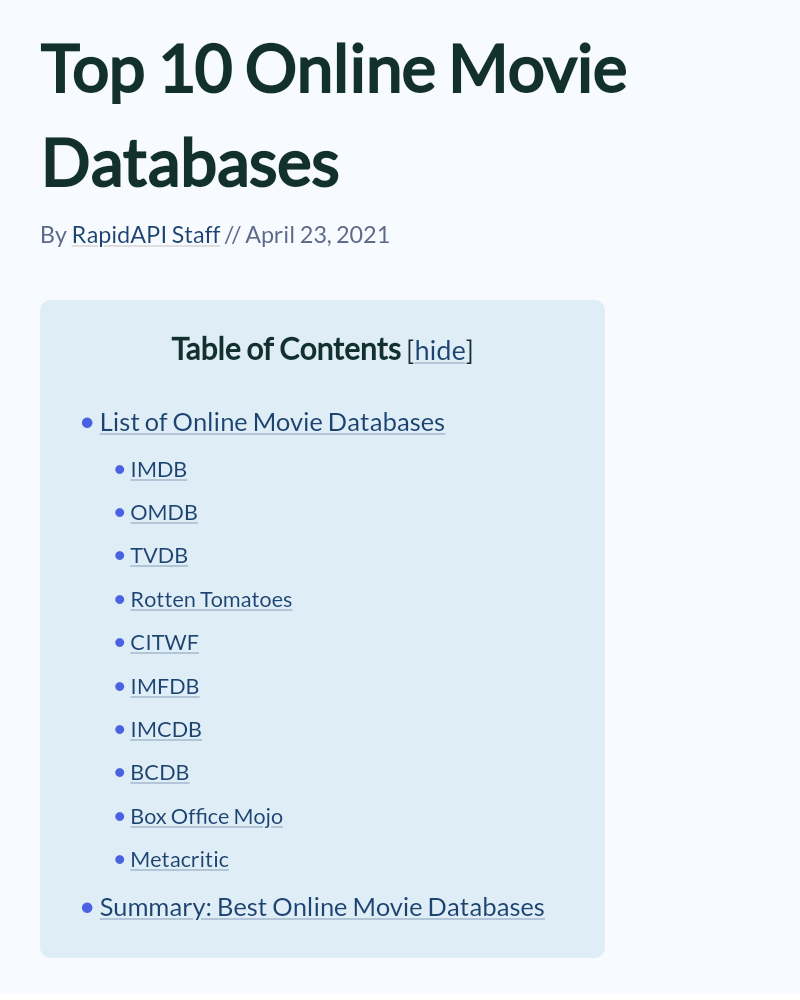Go to the BCDB section
The height and width of the screenshot is (1000, 800).
(159, 772)
